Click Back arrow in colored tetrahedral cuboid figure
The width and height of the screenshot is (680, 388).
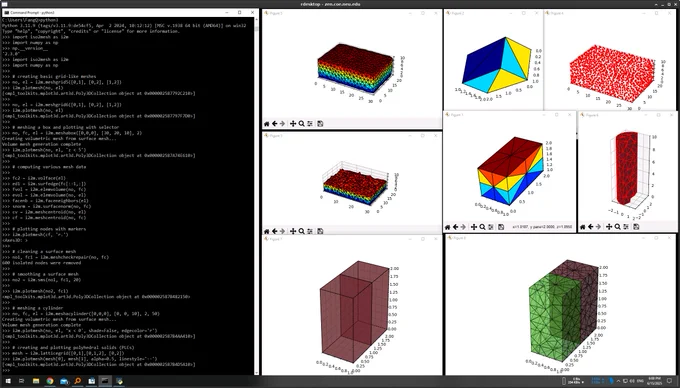(455, 227)
